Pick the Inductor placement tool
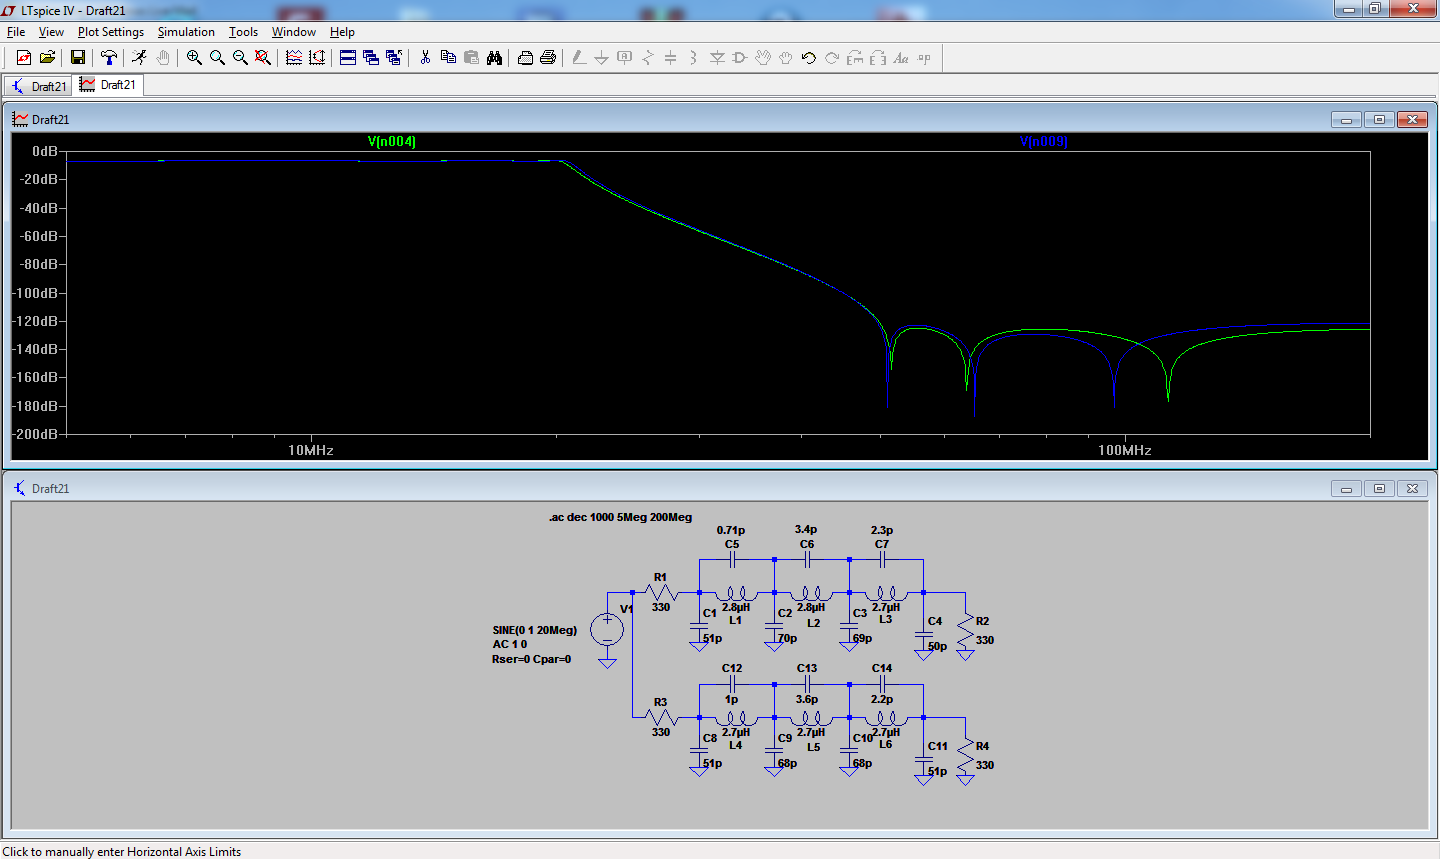 (x=694, y=58)
